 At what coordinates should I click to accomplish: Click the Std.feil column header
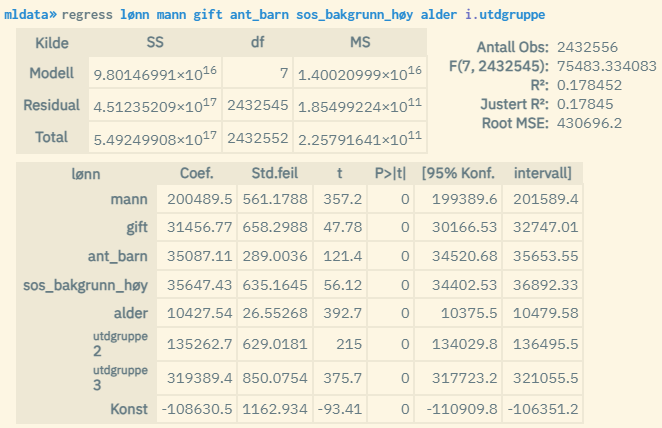pos(273,173)
